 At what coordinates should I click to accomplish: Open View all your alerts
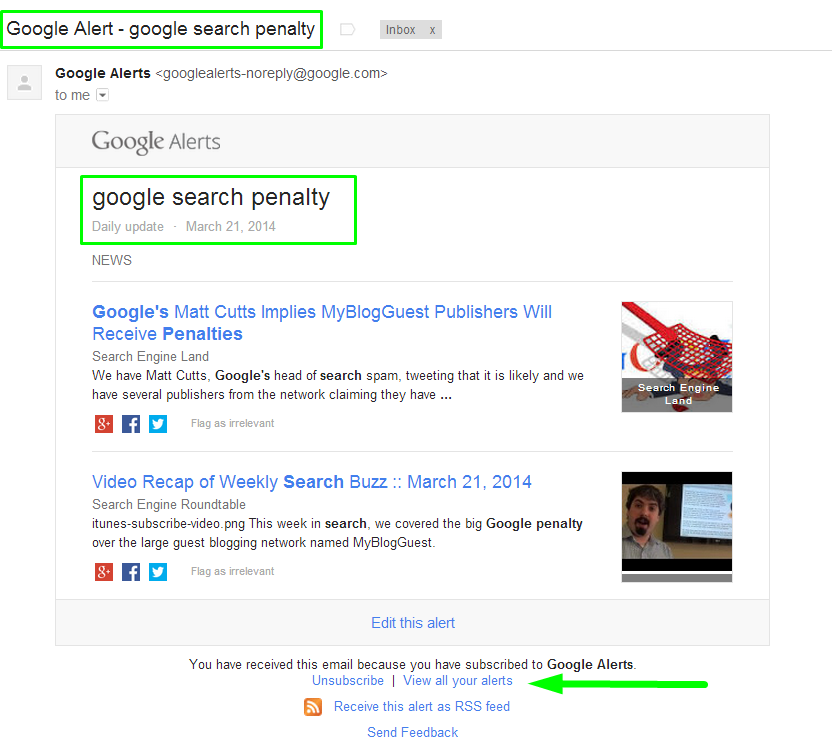(457, 681)
